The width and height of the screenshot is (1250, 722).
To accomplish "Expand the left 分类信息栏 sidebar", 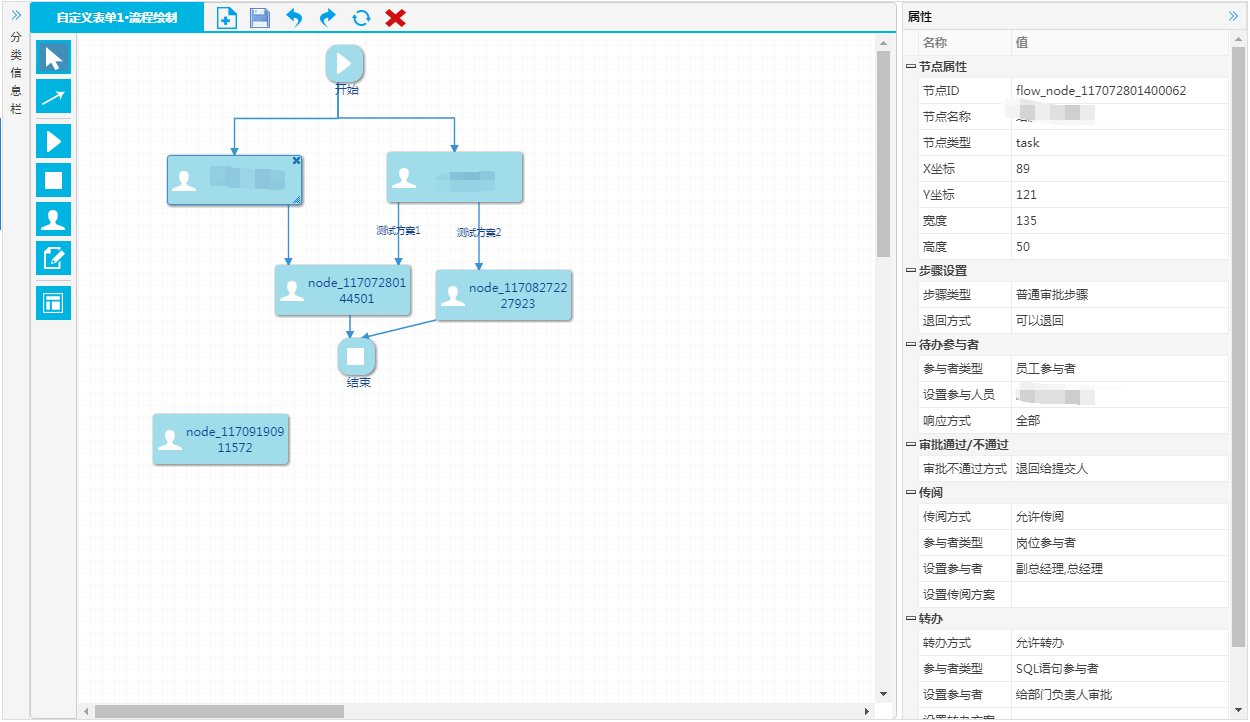I will pos(15,15).
